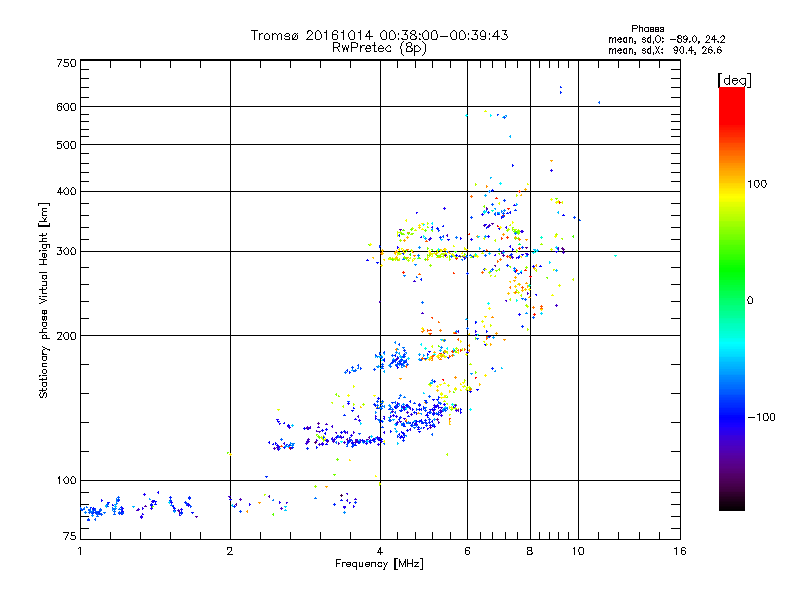The height and width of the screenshot is (600, 800).
Task: Click the y-axis '75' tick label
Action: (x=70, y=536)
